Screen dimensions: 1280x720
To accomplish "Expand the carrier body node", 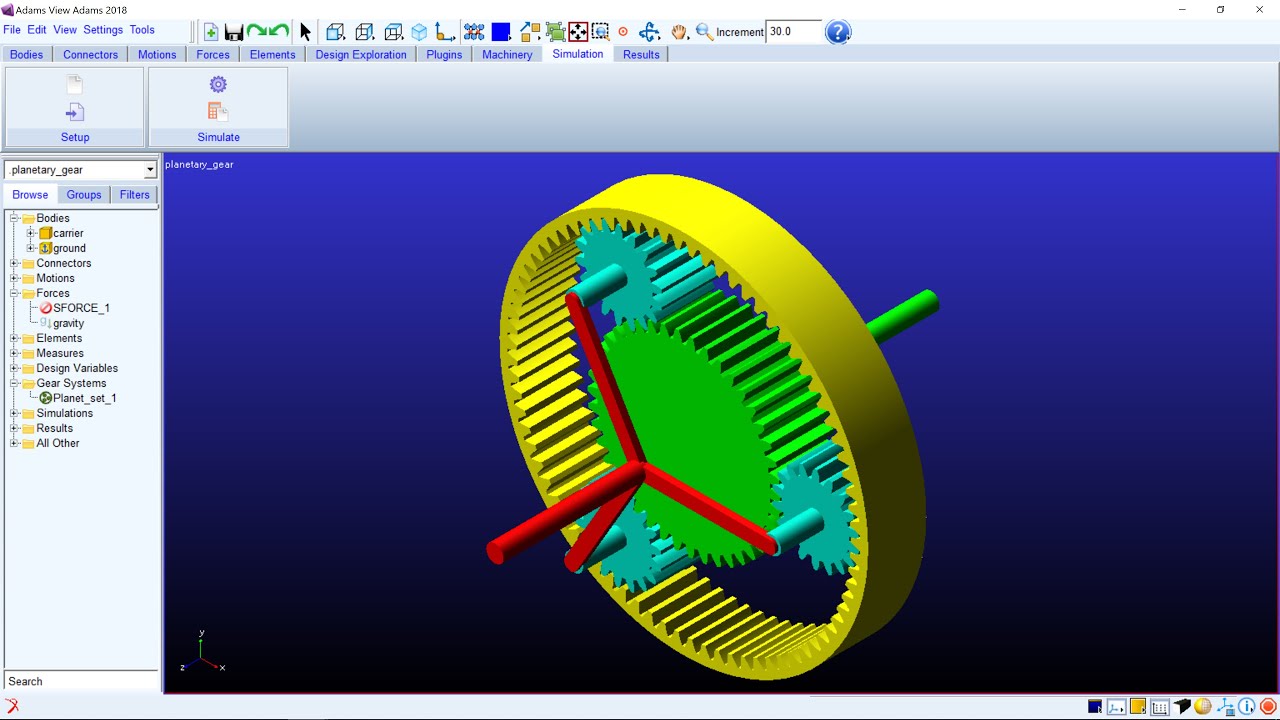I will click(x=31, y=233).
